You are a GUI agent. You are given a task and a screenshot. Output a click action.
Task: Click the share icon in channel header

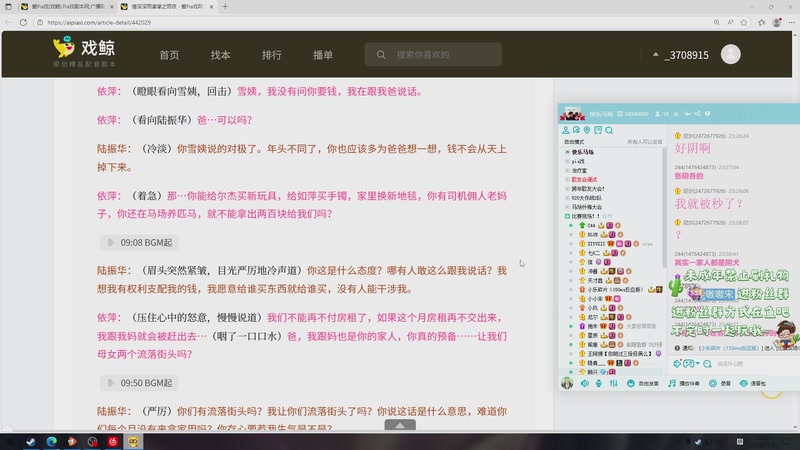pos(697,114)
